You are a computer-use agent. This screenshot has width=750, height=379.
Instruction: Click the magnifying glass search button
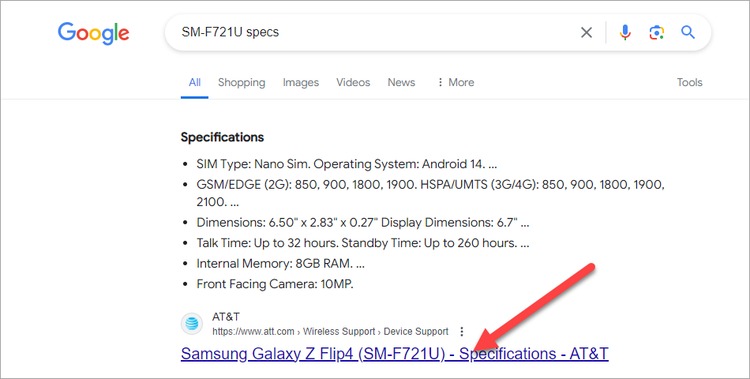tap(688, 33)
